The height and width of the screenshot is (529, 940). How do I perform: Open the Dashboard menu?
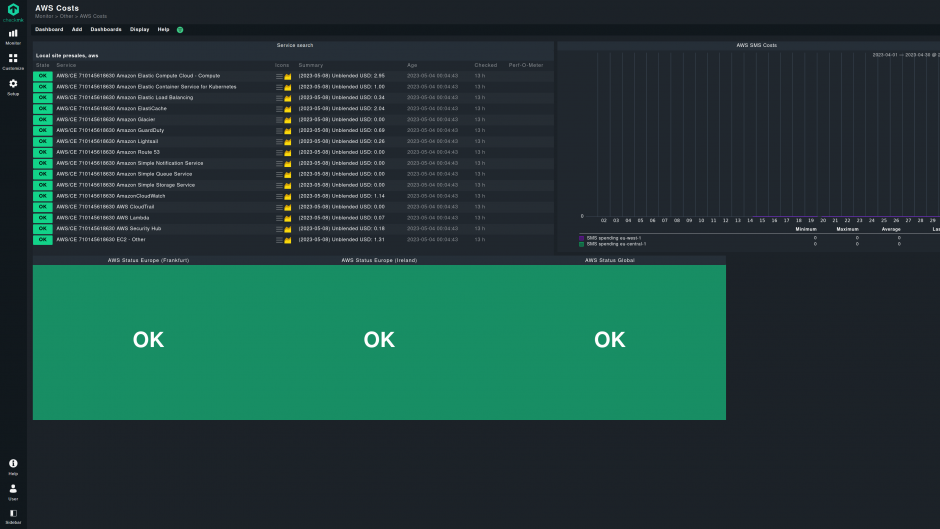[49, 29]
